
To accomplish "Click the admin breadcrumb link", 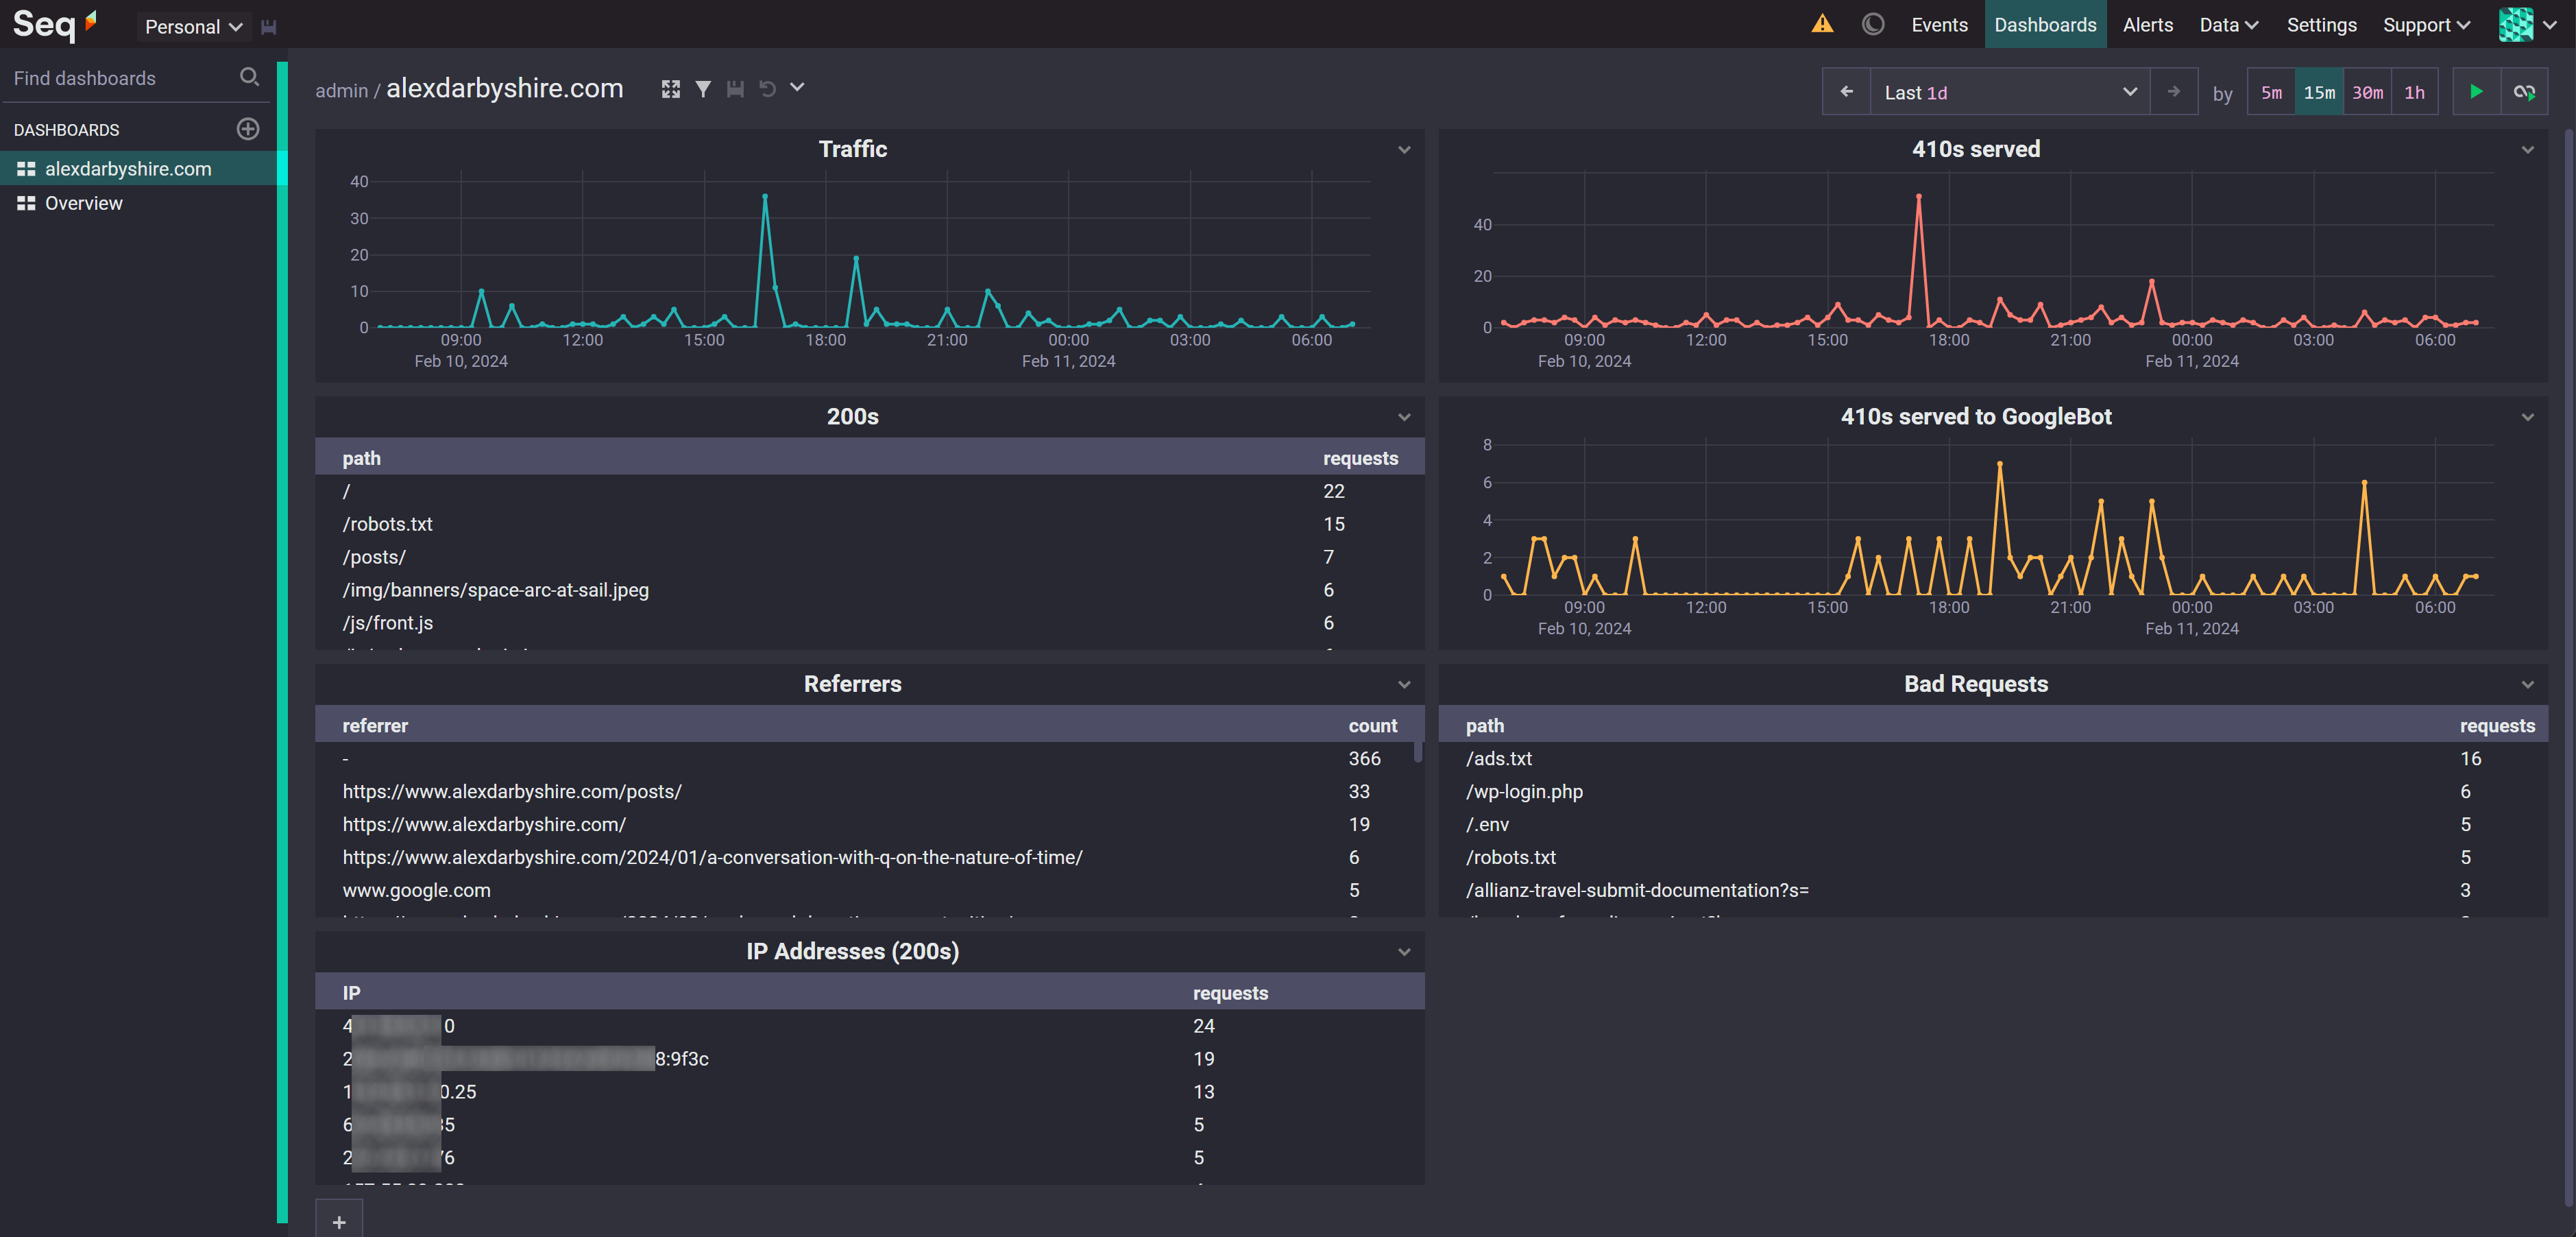I will pyautogui.click(x=341, y=90).
